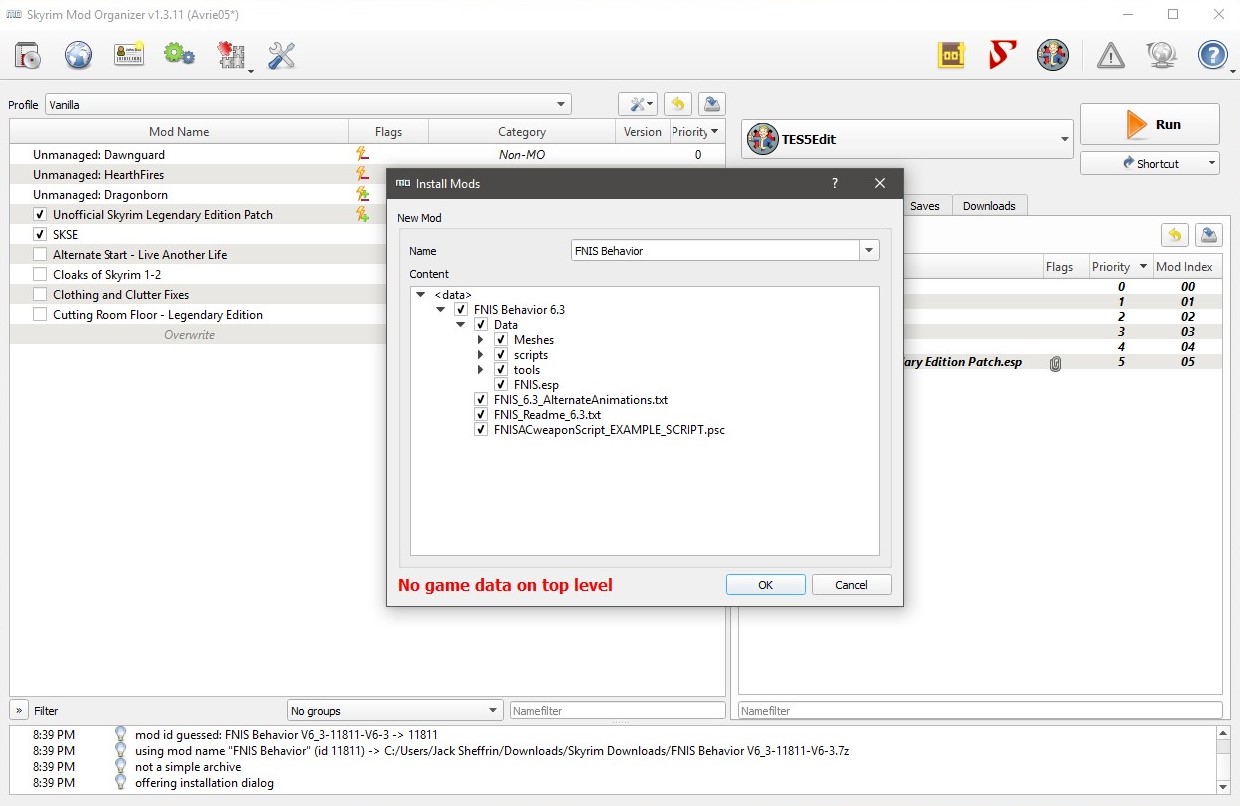Click the yellow bodyslide shortcut icon
Screen dimensions: 1240x806
[951, 55]
